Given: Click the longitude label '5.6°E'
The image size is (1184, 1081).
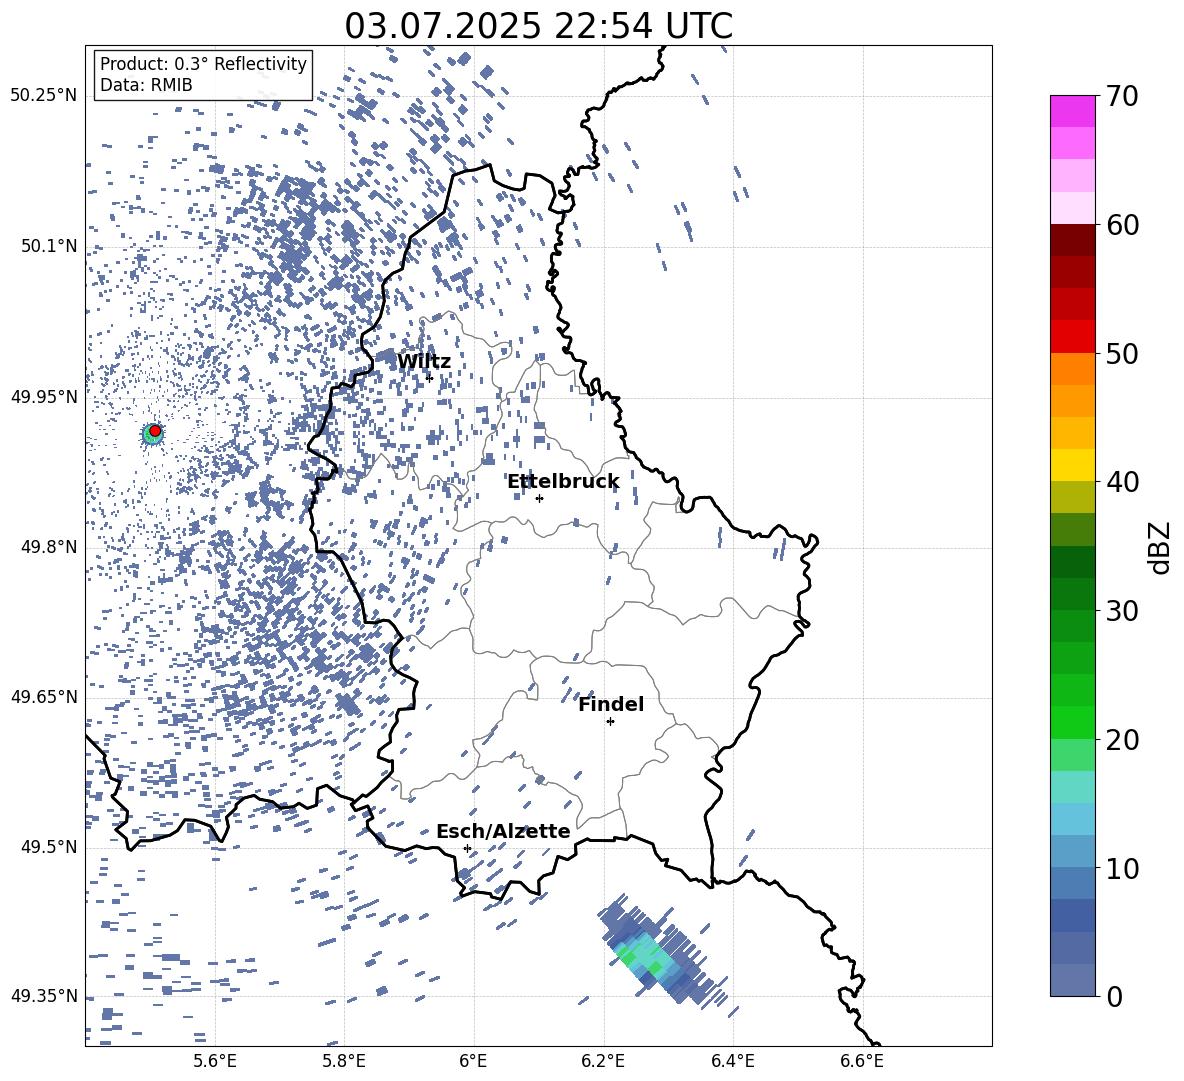Looking at the screenshot, I should pyautogui.click(x=215, y=1061).
